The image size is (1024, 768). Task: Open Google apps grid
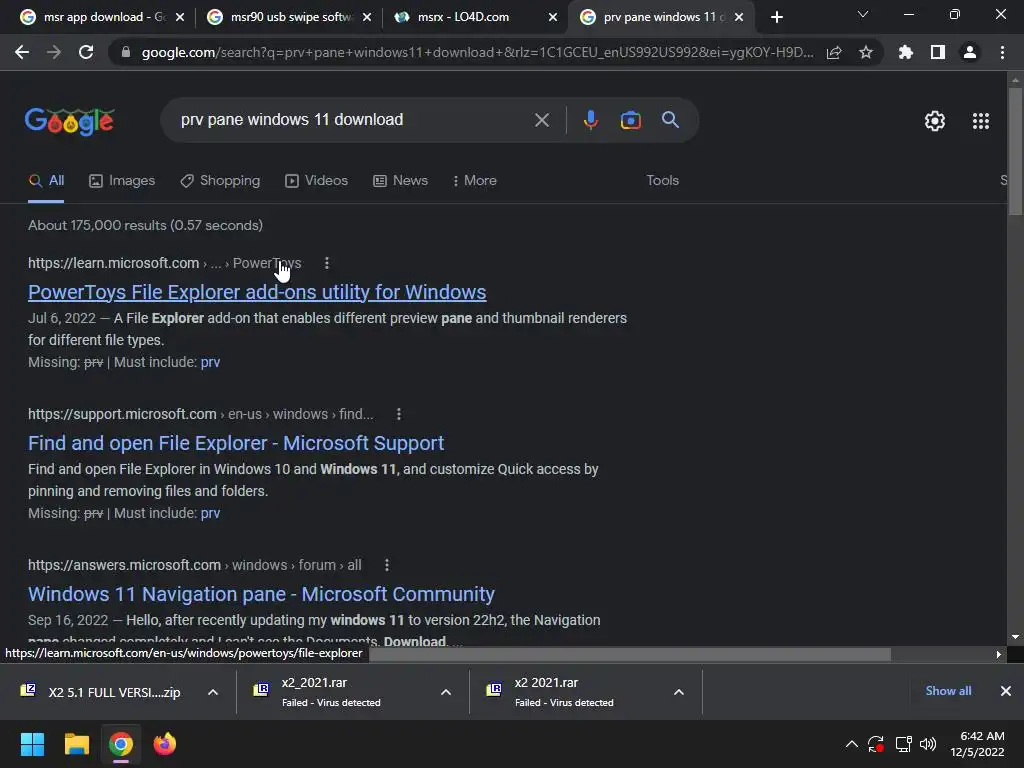click(x=981, y=121)
